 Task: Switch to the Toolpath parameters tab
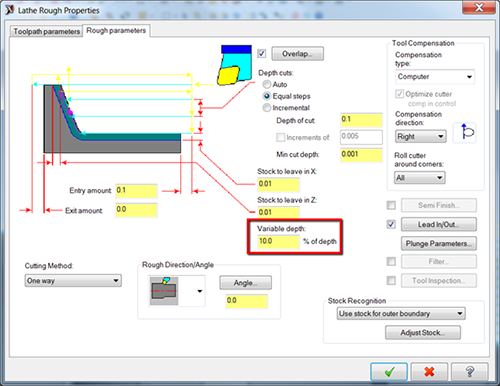click(46, 31)
